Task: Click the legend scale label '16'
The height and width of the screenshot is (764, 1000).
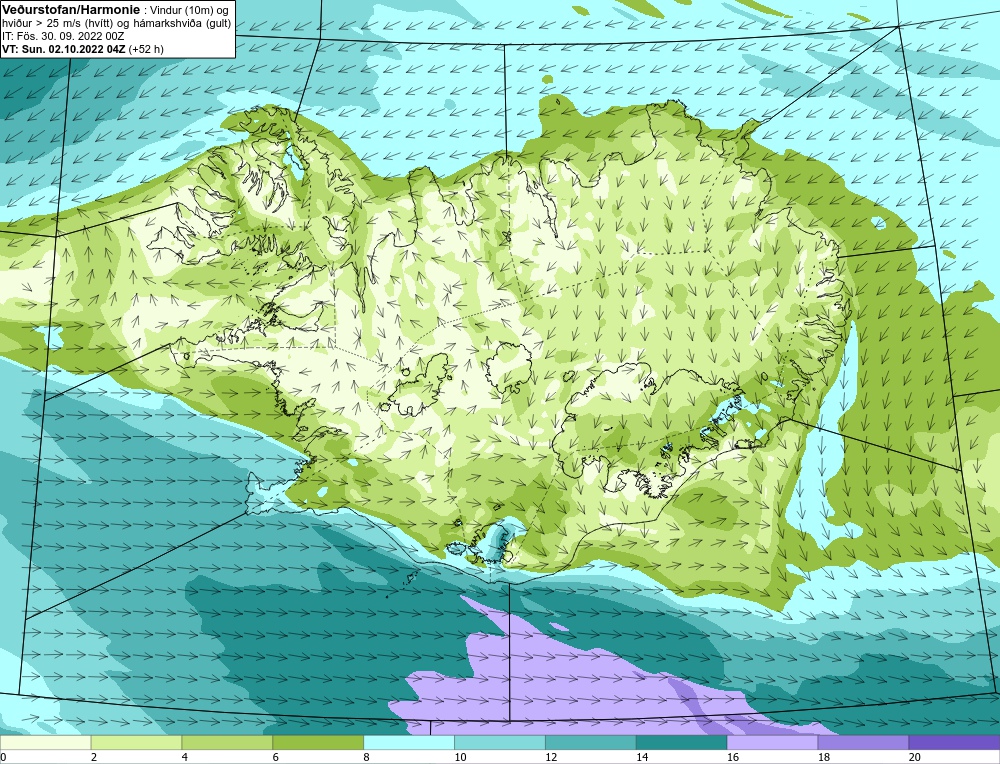Action: (x=733, y=757)
